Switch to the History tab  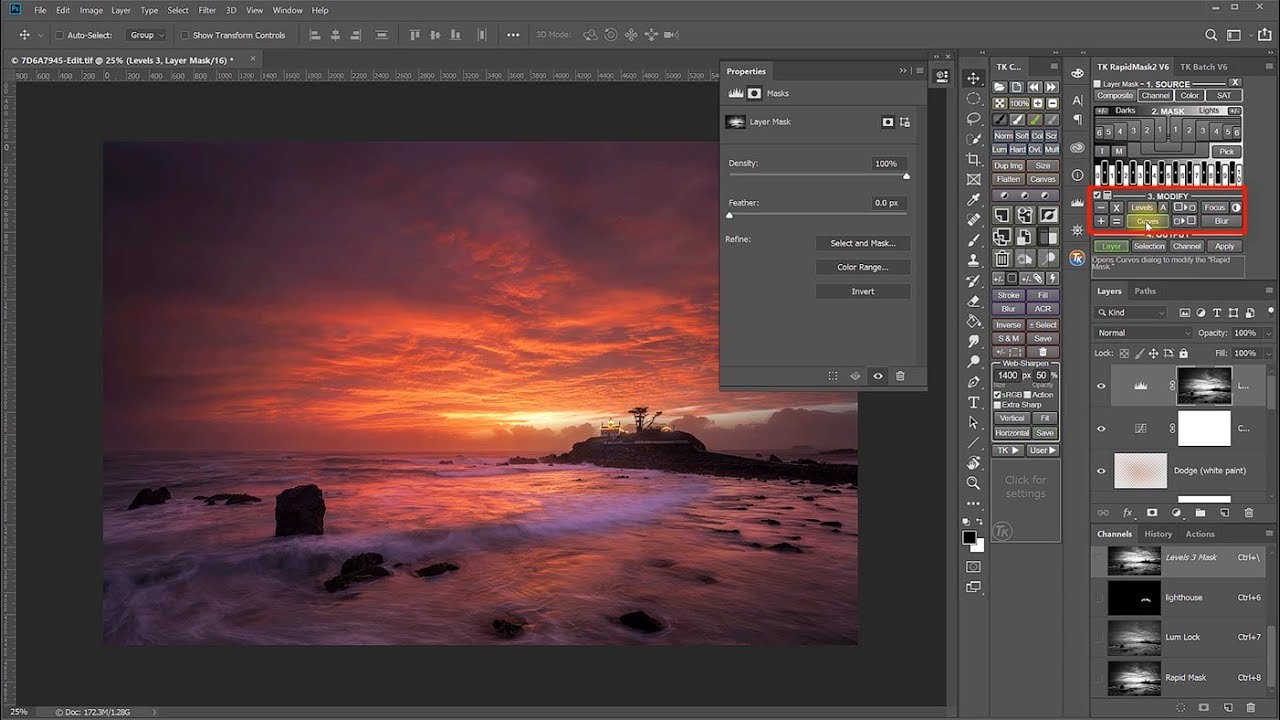pyautogui.click(x=1158, y=534)
